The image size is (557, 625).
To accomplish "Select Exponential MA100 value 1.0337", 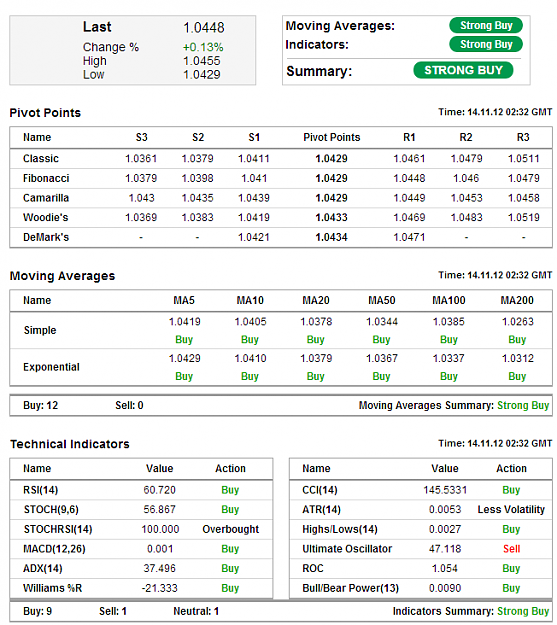I will [449, 358].
